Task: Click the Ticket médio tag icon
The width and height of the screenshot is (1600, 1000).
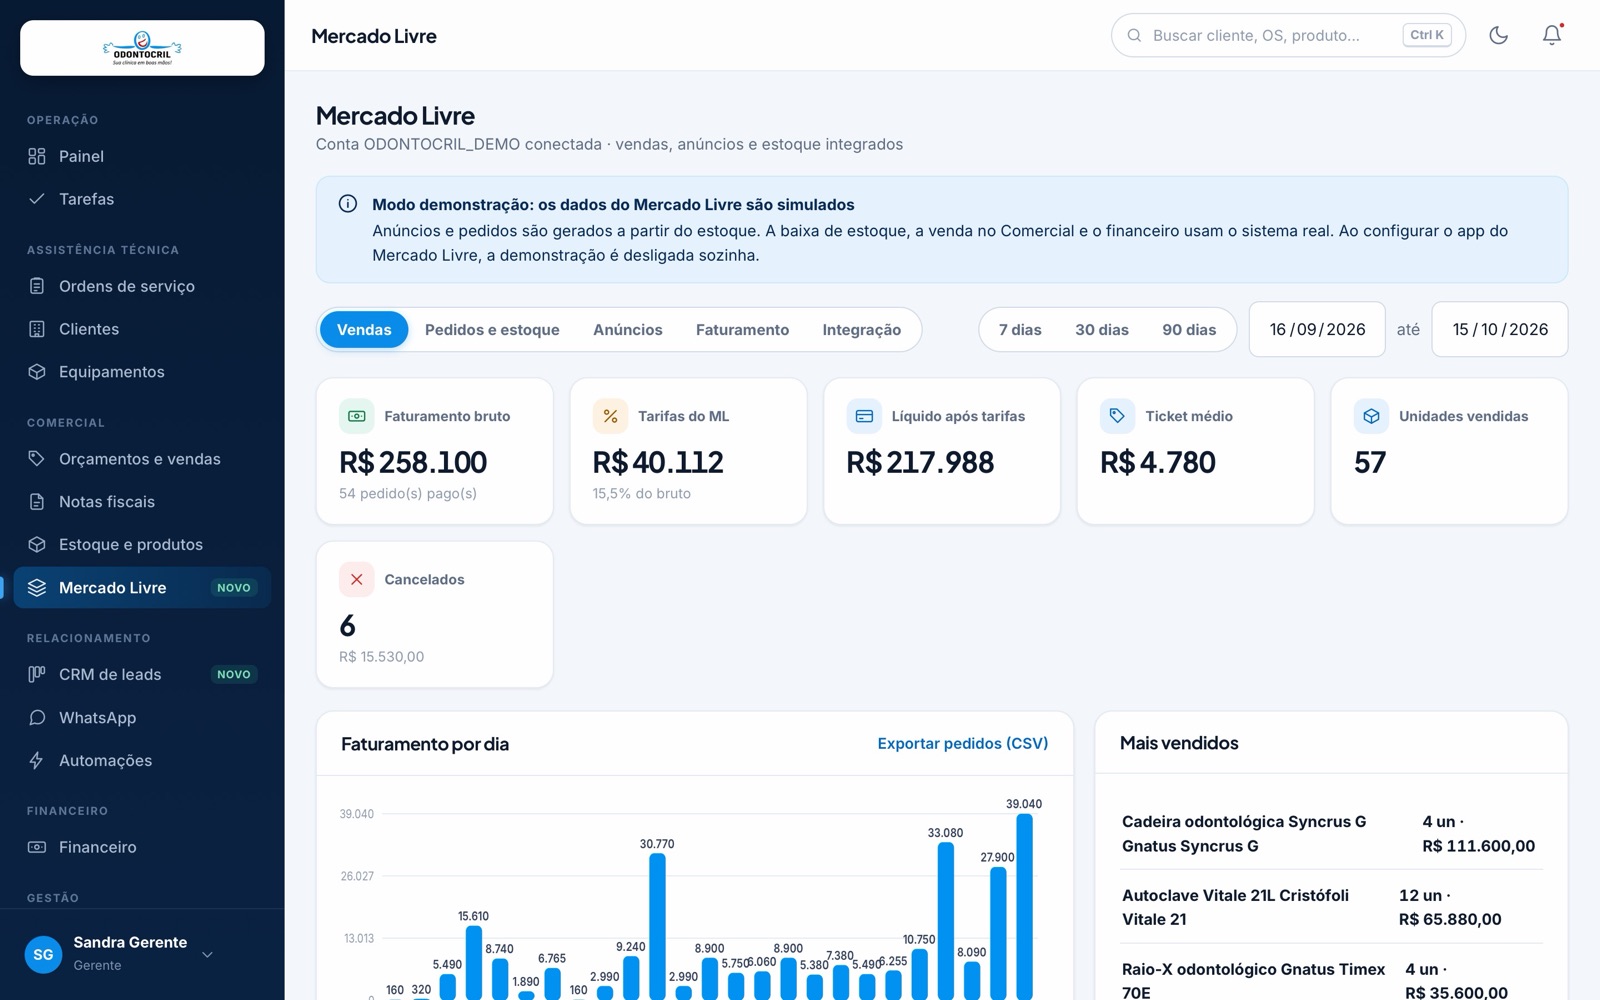Action: 1118,416
